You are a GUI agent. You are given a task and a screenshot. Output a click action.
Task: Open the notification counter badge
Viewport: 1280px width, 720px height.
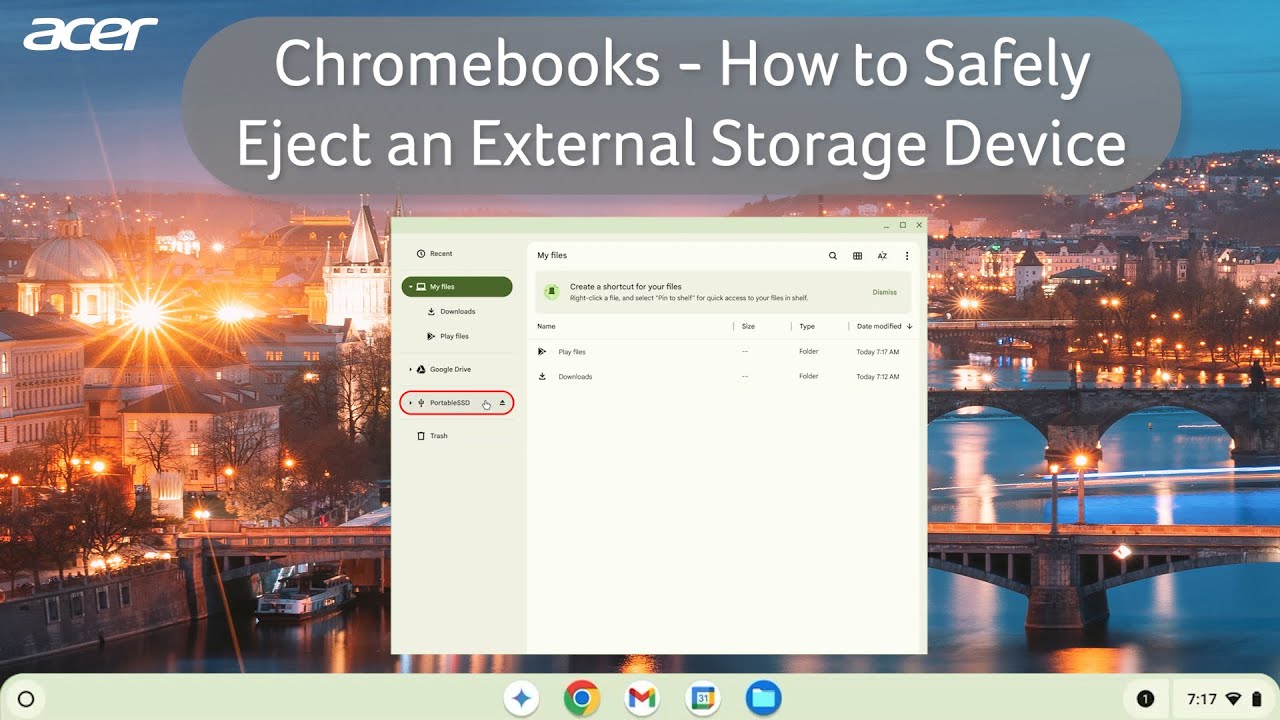pyautogui.click(x=1146, y=699)
